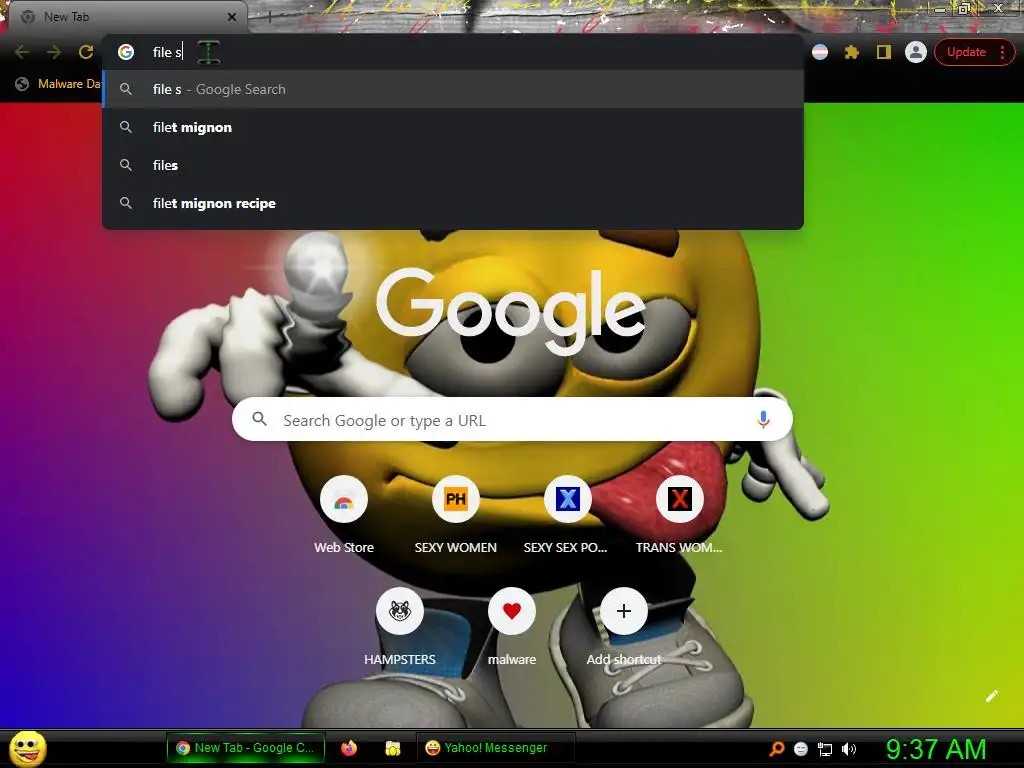Open the volume speaker tray icon

tap(849, 749)
